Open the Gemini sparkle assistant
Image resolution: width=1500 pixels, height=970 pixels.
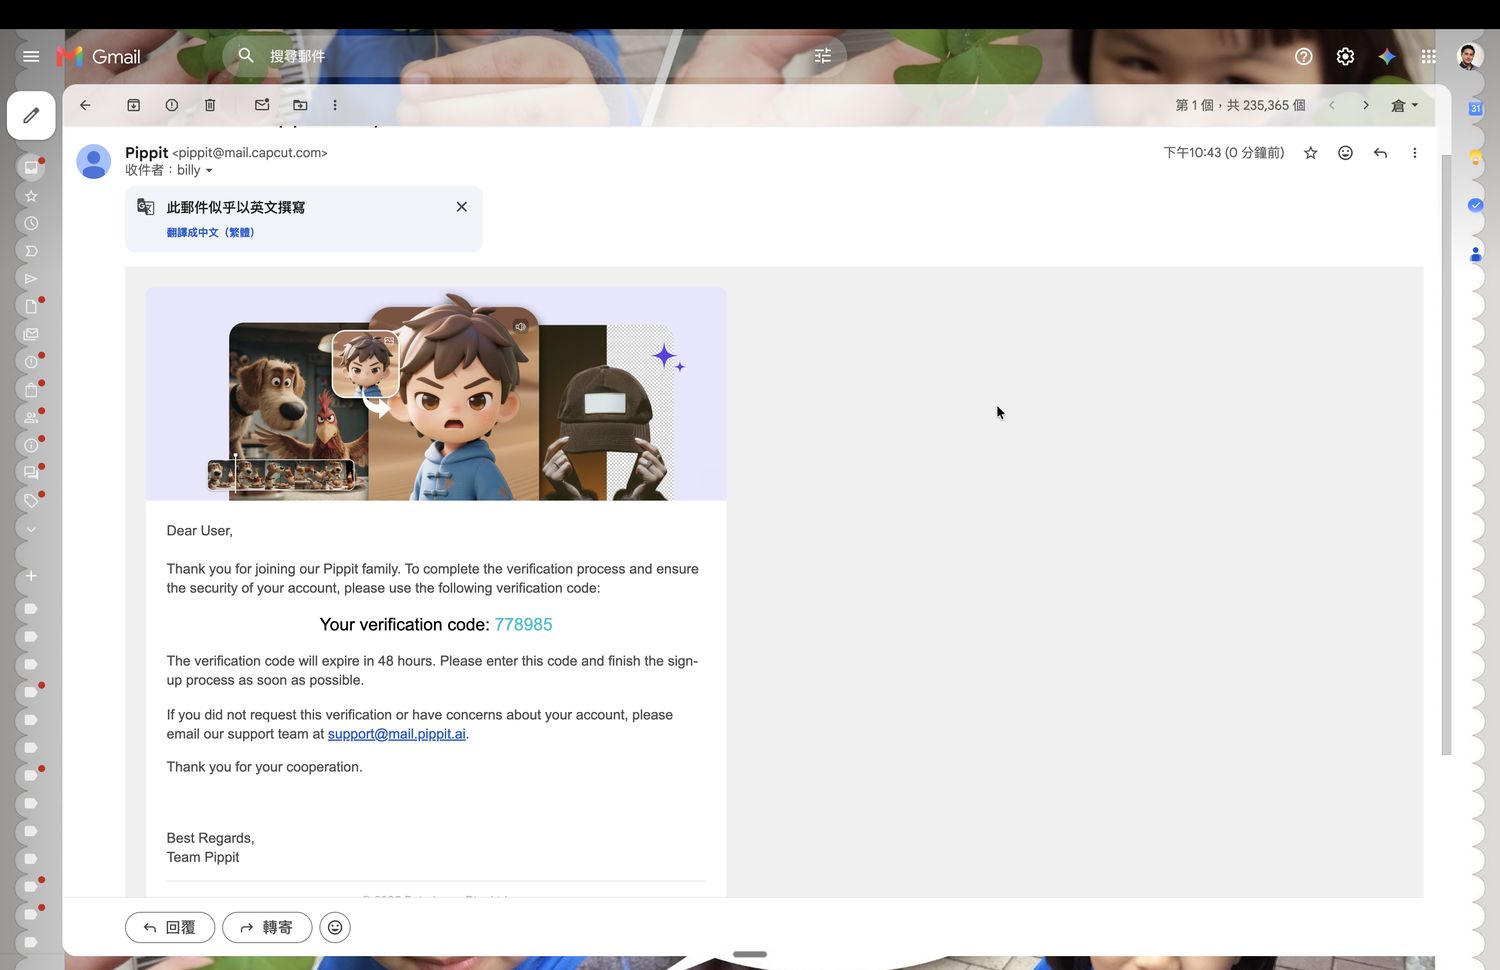pyautogui.click(x=1387, y=57)
